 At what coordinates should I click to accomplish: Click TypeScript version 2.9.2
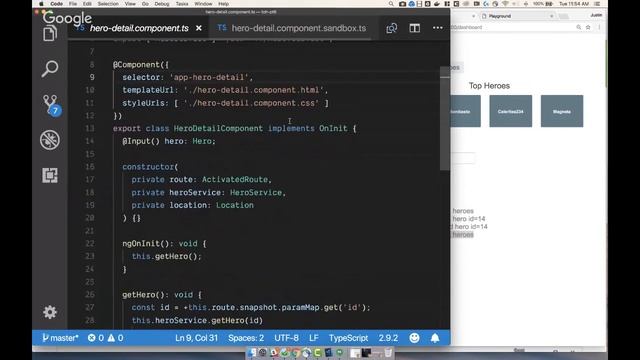coord(388,338)
